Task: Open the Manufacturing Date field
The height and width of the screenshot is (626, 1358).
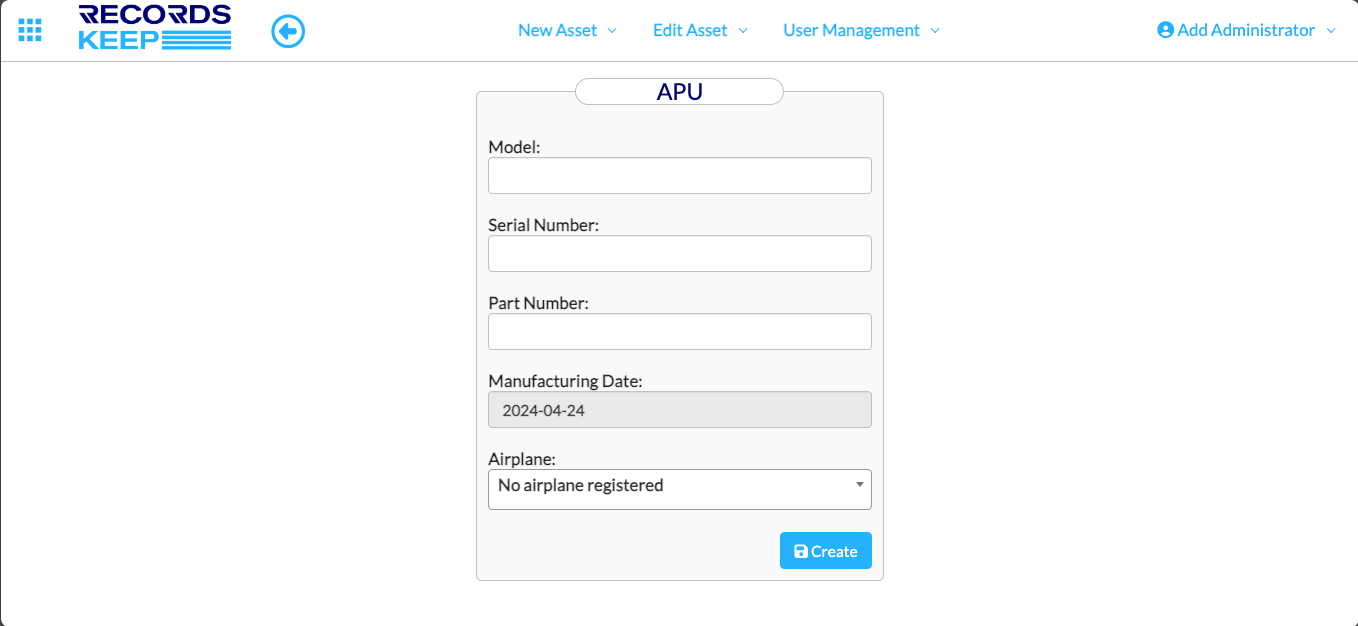Action: click(679, 410)
